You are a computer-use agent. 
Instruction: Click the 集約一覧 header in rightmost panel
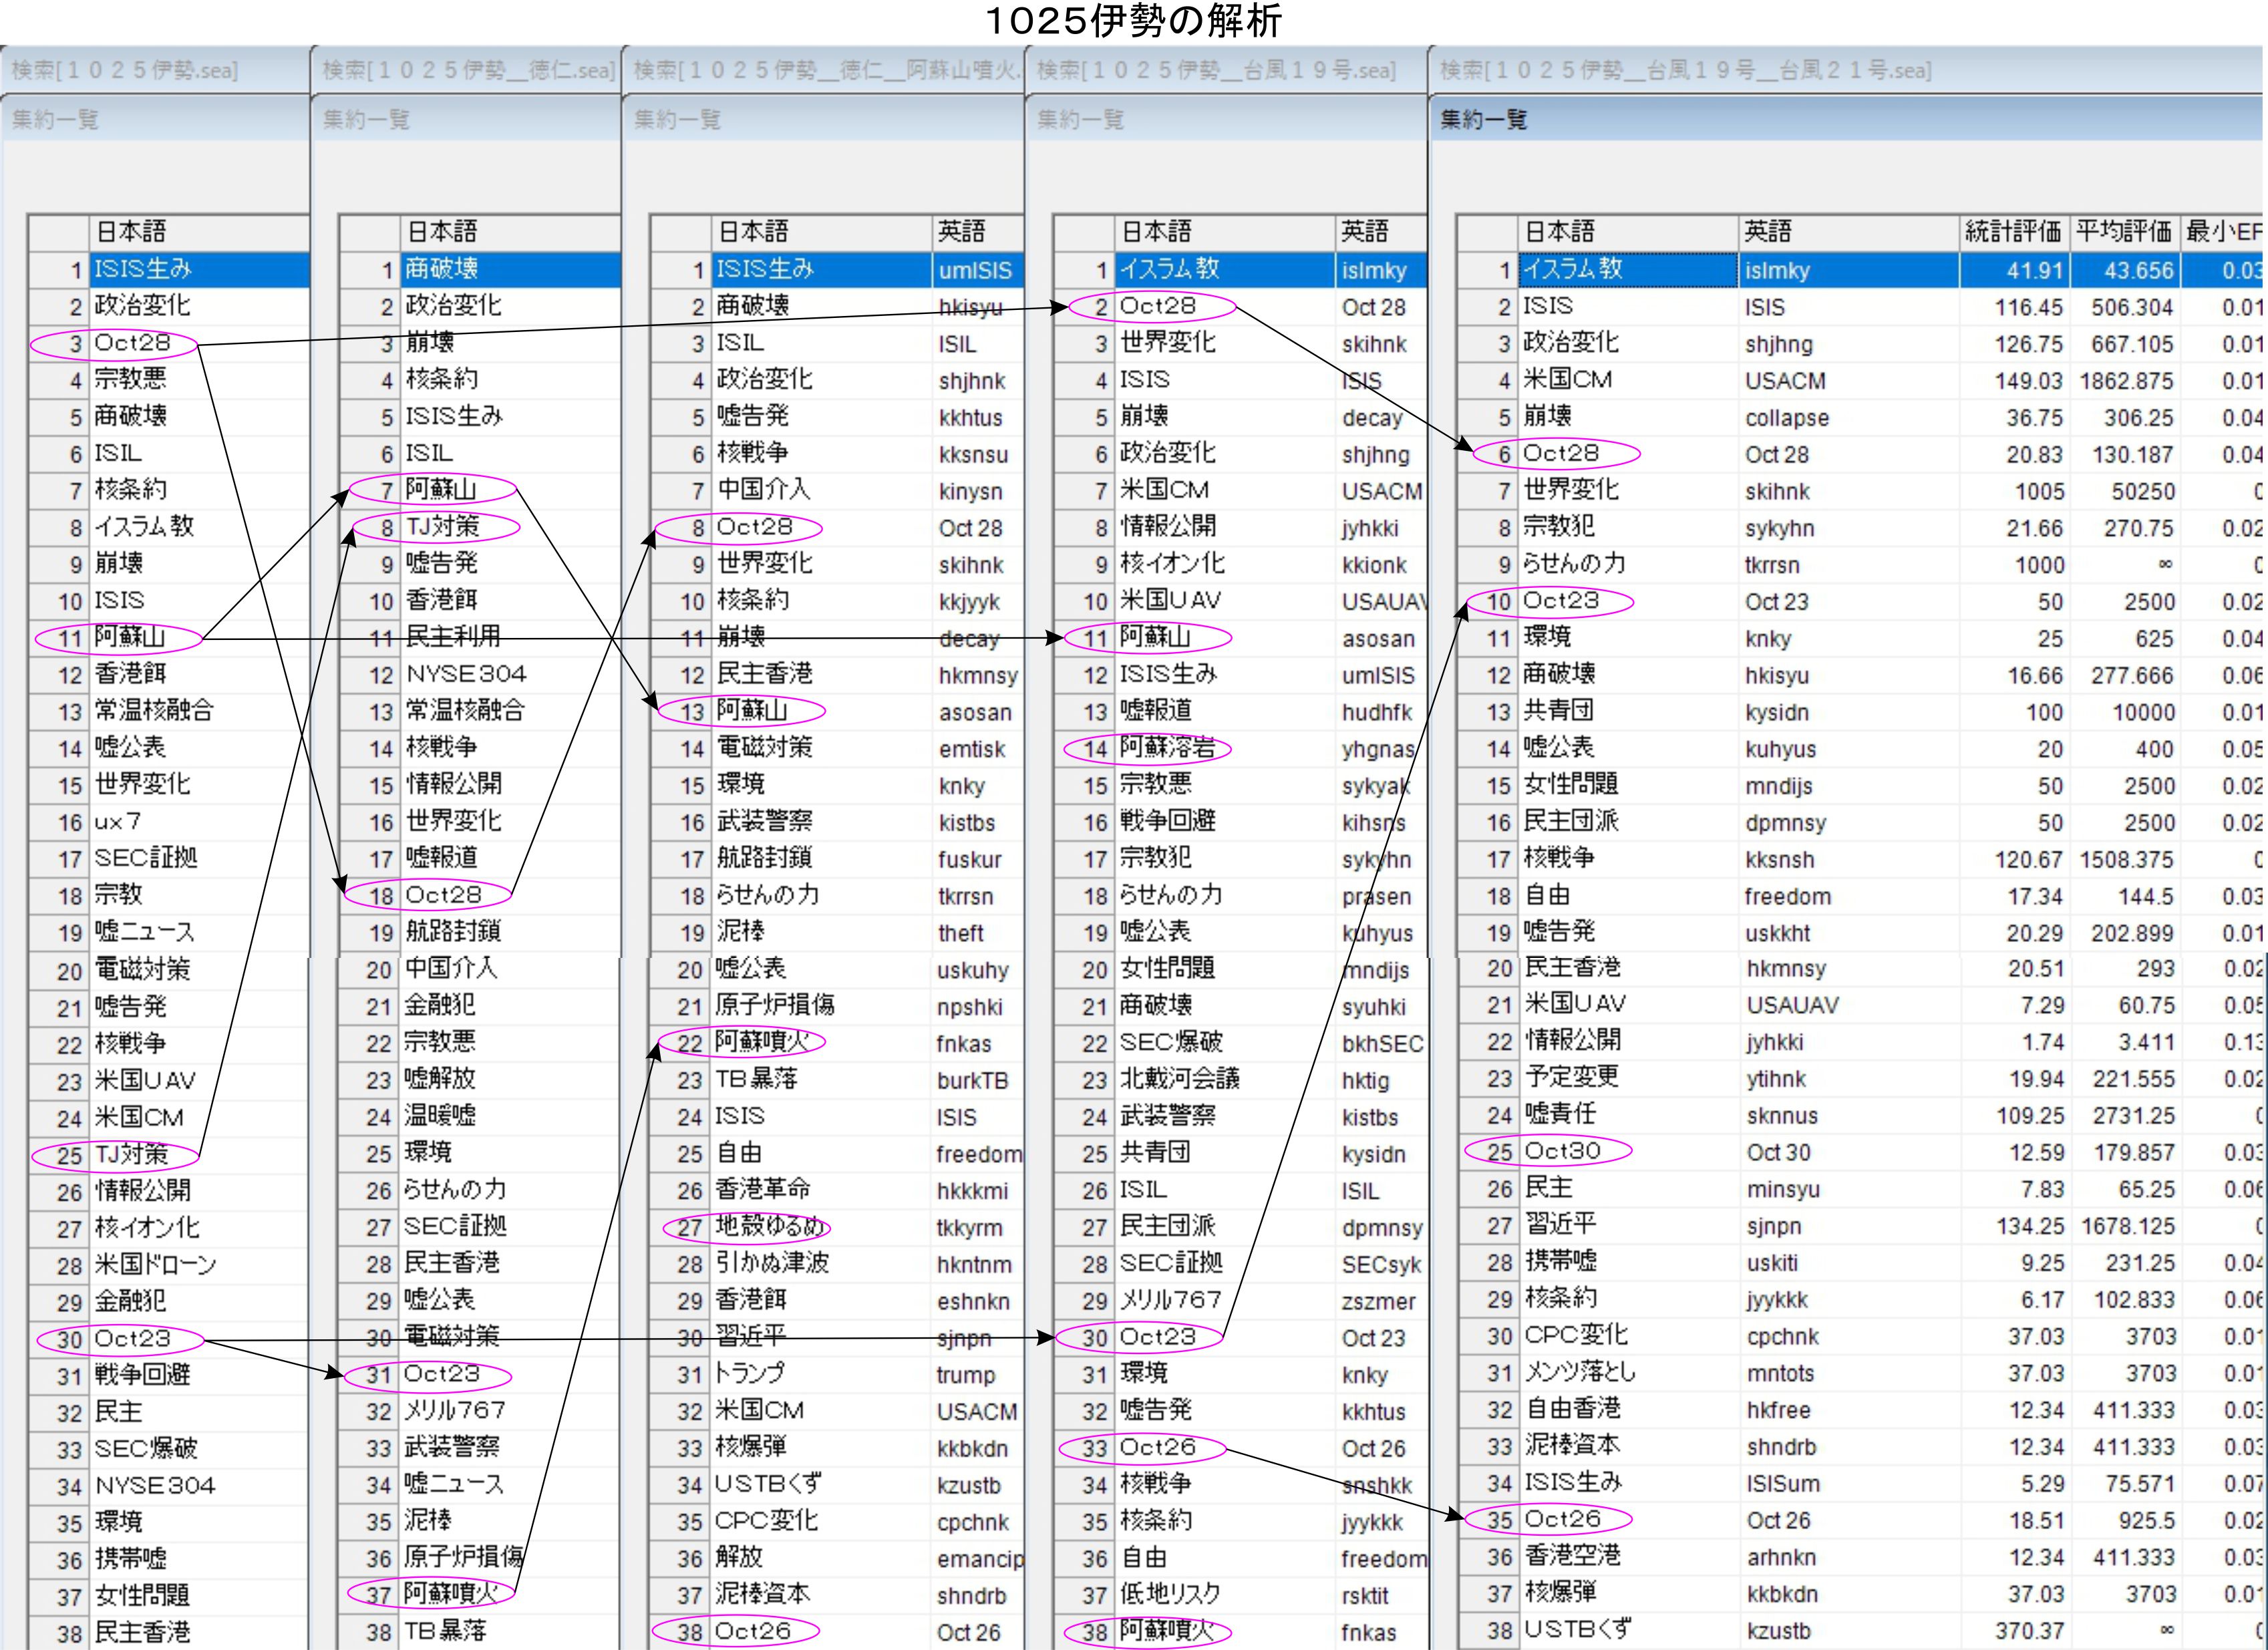coord(1483,120)
